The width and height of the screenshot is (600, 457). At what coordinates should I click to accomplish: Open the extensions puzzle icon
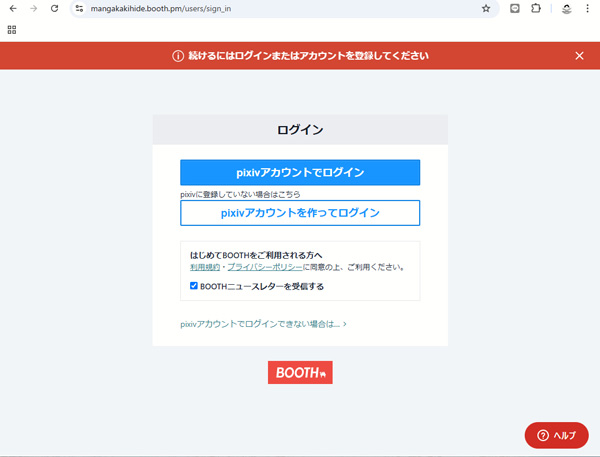point(536,8)
